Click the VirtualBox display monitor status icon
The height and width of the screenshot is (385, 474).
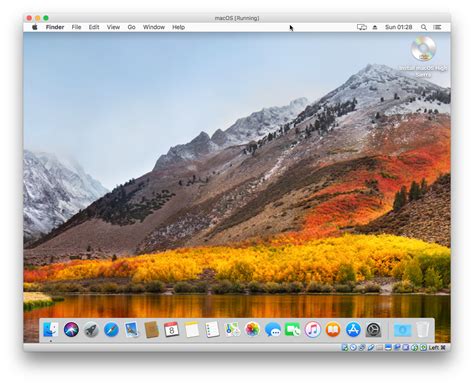click(388, 348)
